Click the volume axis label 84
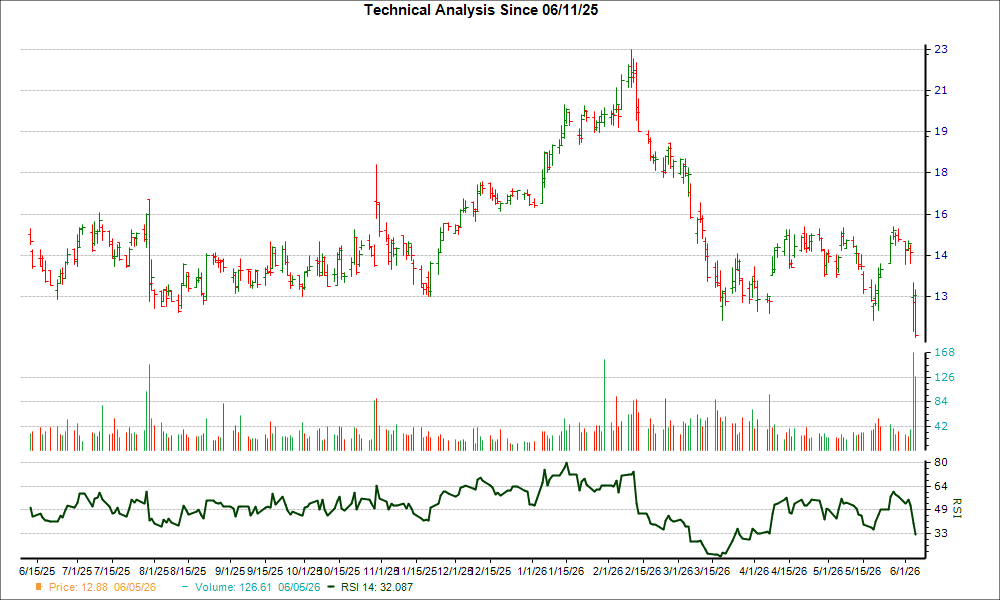The width and height of the screenshot is (1000, 600). click(941, 402)
